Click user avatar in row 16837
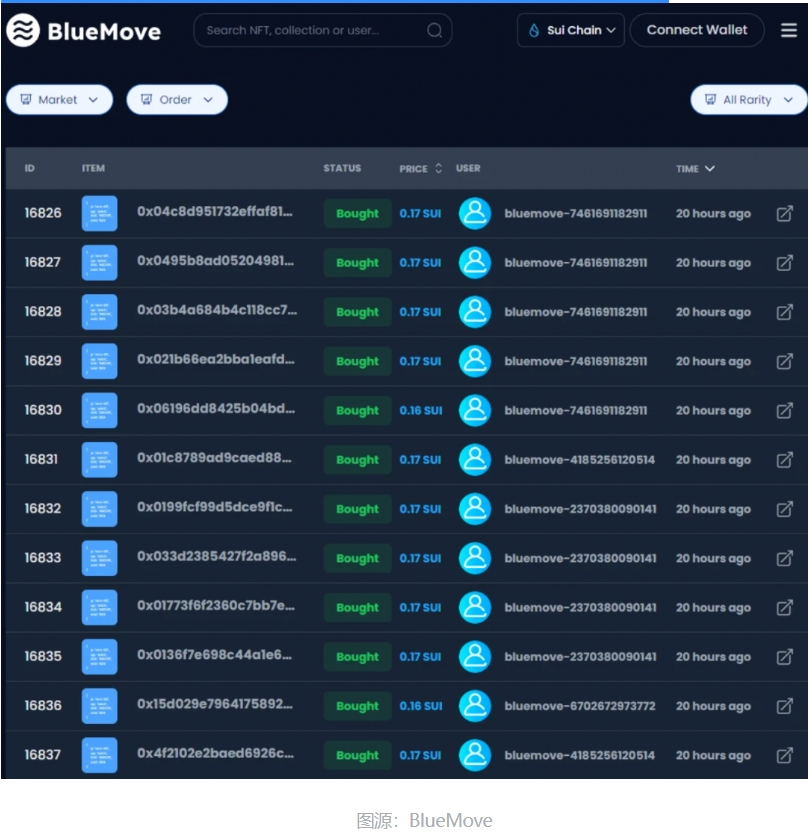 pyautogui.click(x=475, y=755)
